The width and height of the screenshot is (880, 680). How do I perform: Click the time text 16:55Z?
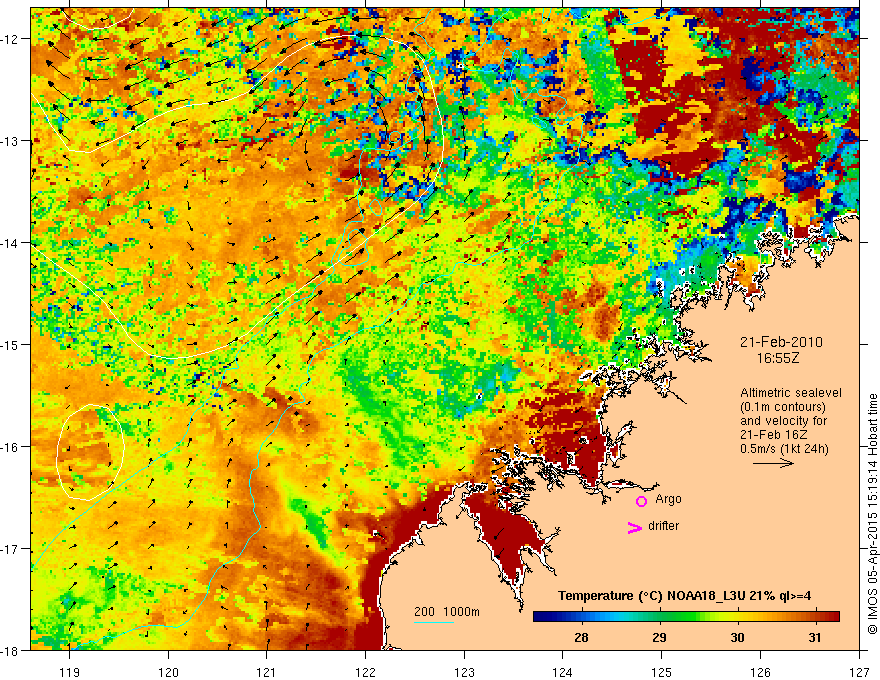pos(777,358)
